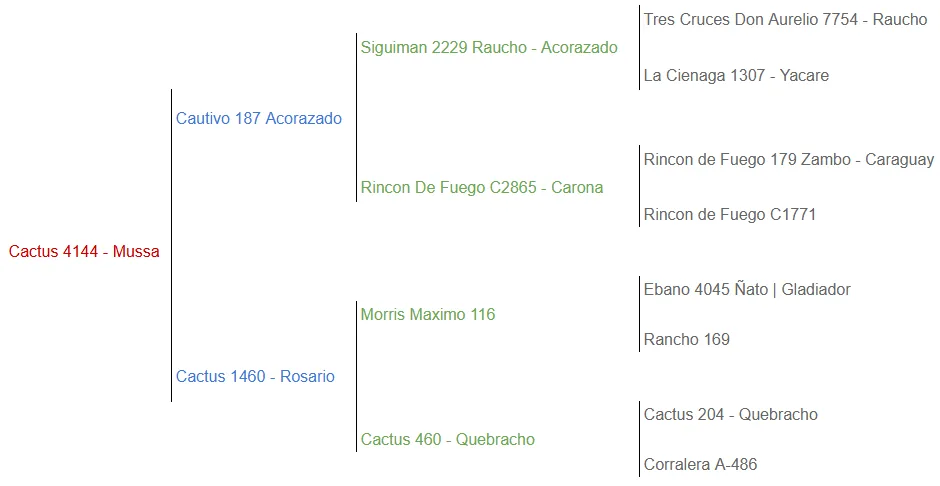The image size is (940, 486).
Task: Click the Rincon de Fuego C1771 ancestor
Action: pyautogui.click(x=730, y=215)
